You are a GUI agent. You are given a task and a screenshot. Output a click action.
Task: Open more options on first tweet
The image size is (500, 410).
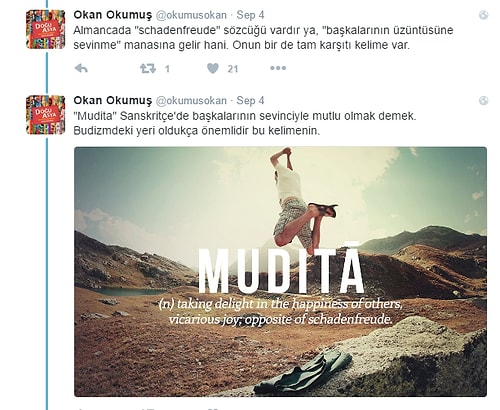pos(278,68)
